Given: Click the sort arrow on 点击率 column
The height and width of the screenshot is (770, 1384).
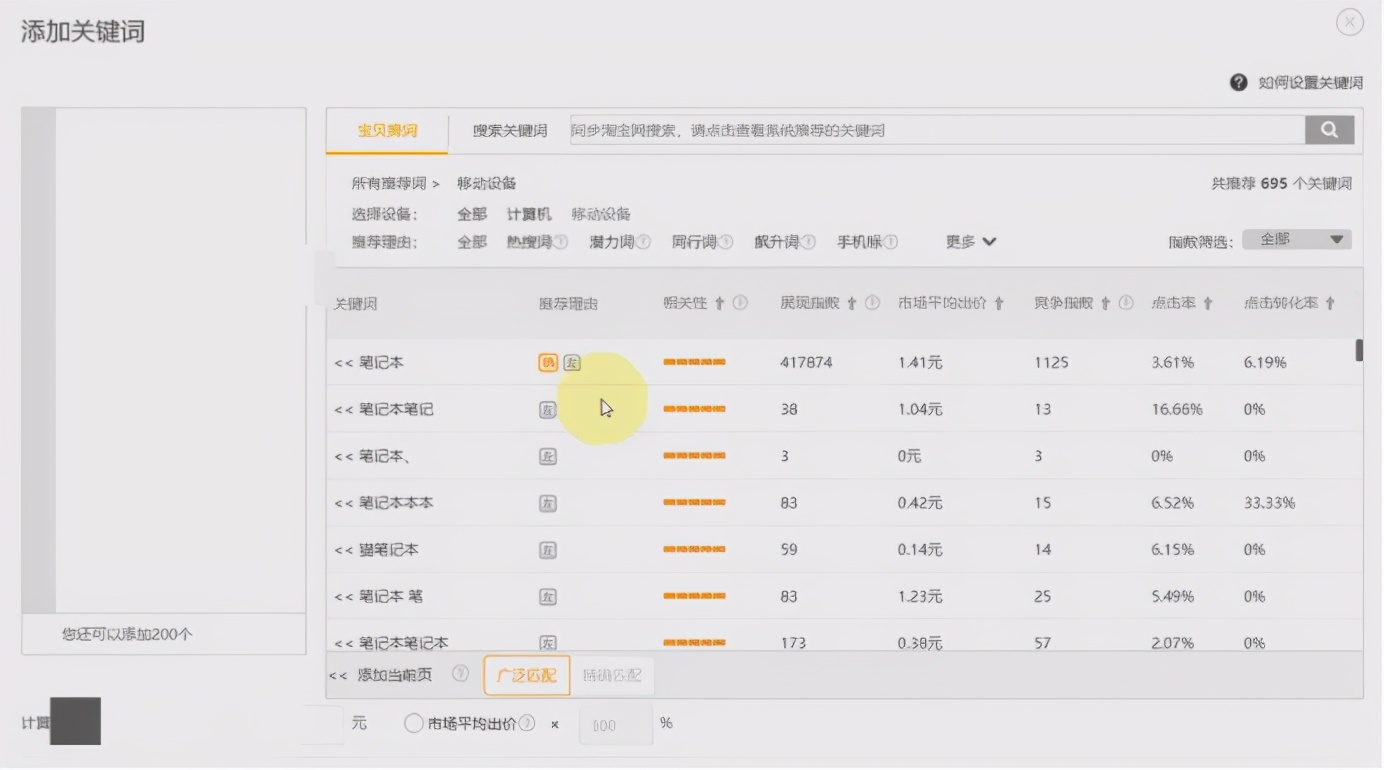Looking at the screenshot, I should tap(1205, 302).
